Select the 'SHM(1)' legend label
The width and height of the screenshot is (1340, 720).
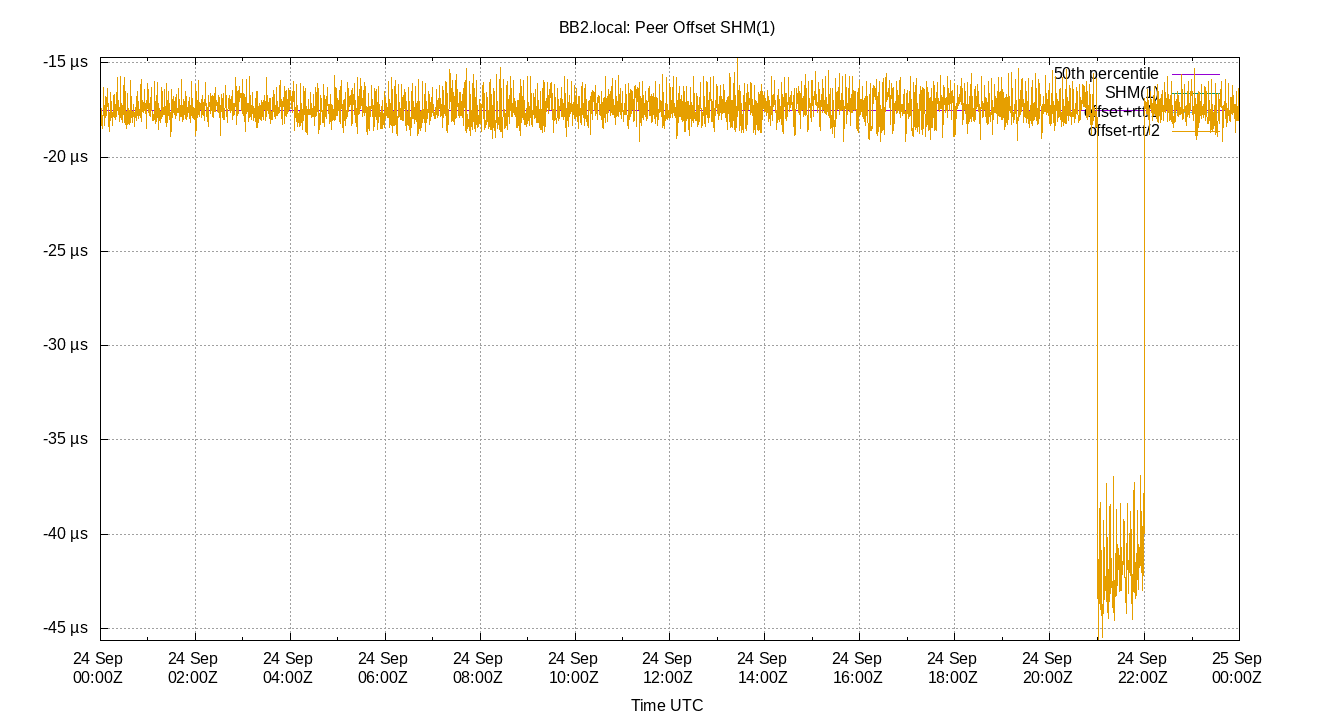tap(1132, 93)
